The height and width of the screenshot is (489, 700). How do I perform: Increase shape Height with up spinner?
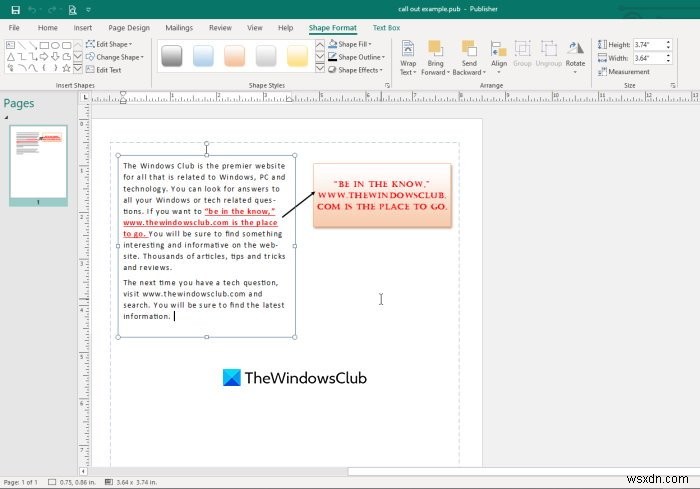pyautogui.click(x=668, y=42)
